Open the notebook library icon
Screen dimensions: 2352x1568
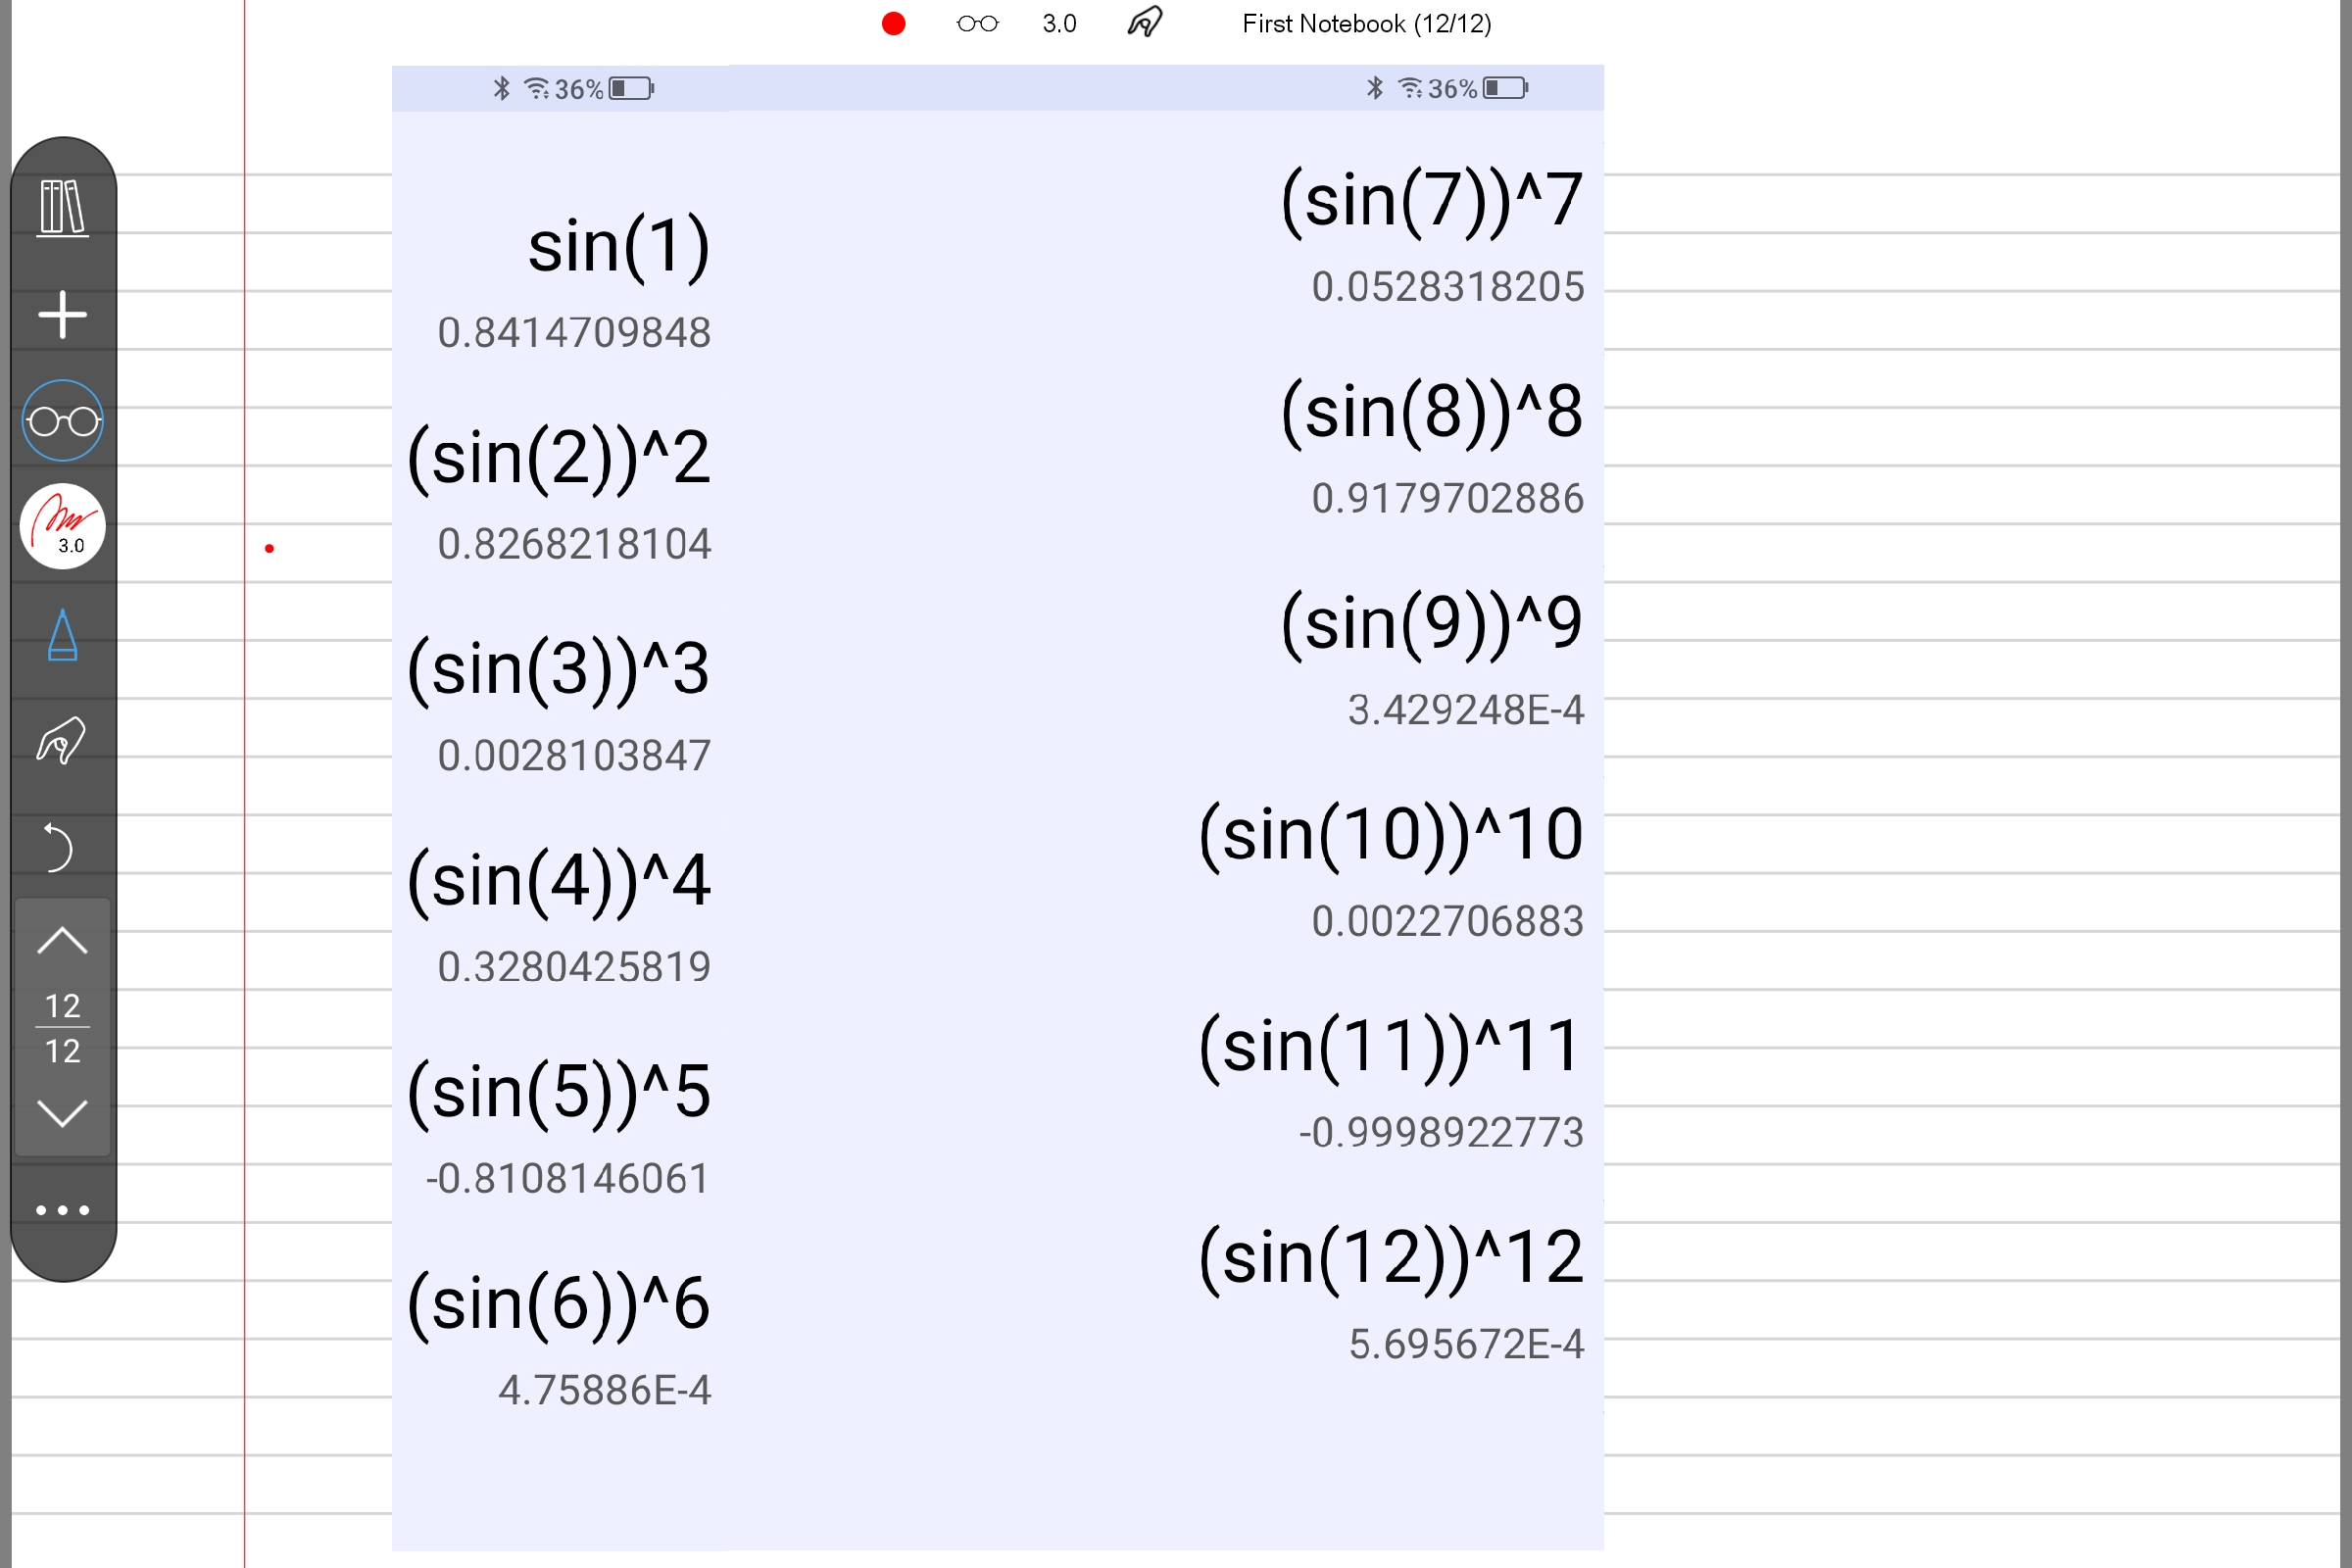63,208
